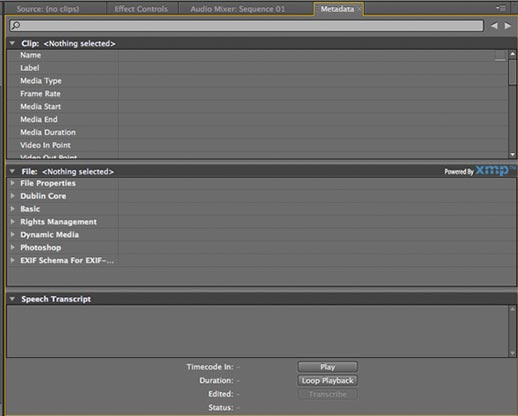Click the 'File: <Nothing selected>' header text
The height and width of the screenshot is (416, 518).
[x=68, y=172]
